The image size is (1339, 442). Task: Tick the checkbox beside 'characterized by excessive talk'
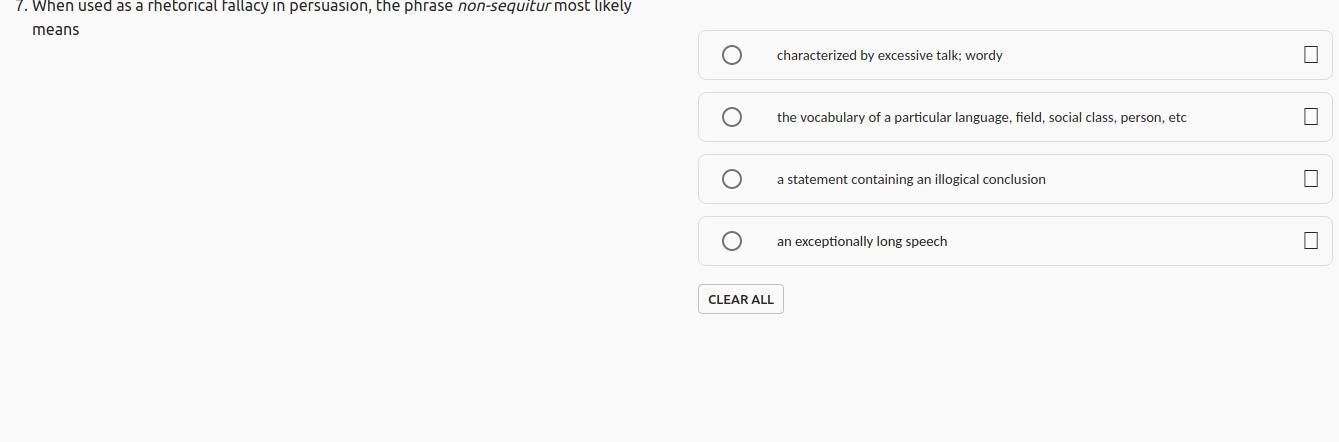click(x=1310, y=55)
